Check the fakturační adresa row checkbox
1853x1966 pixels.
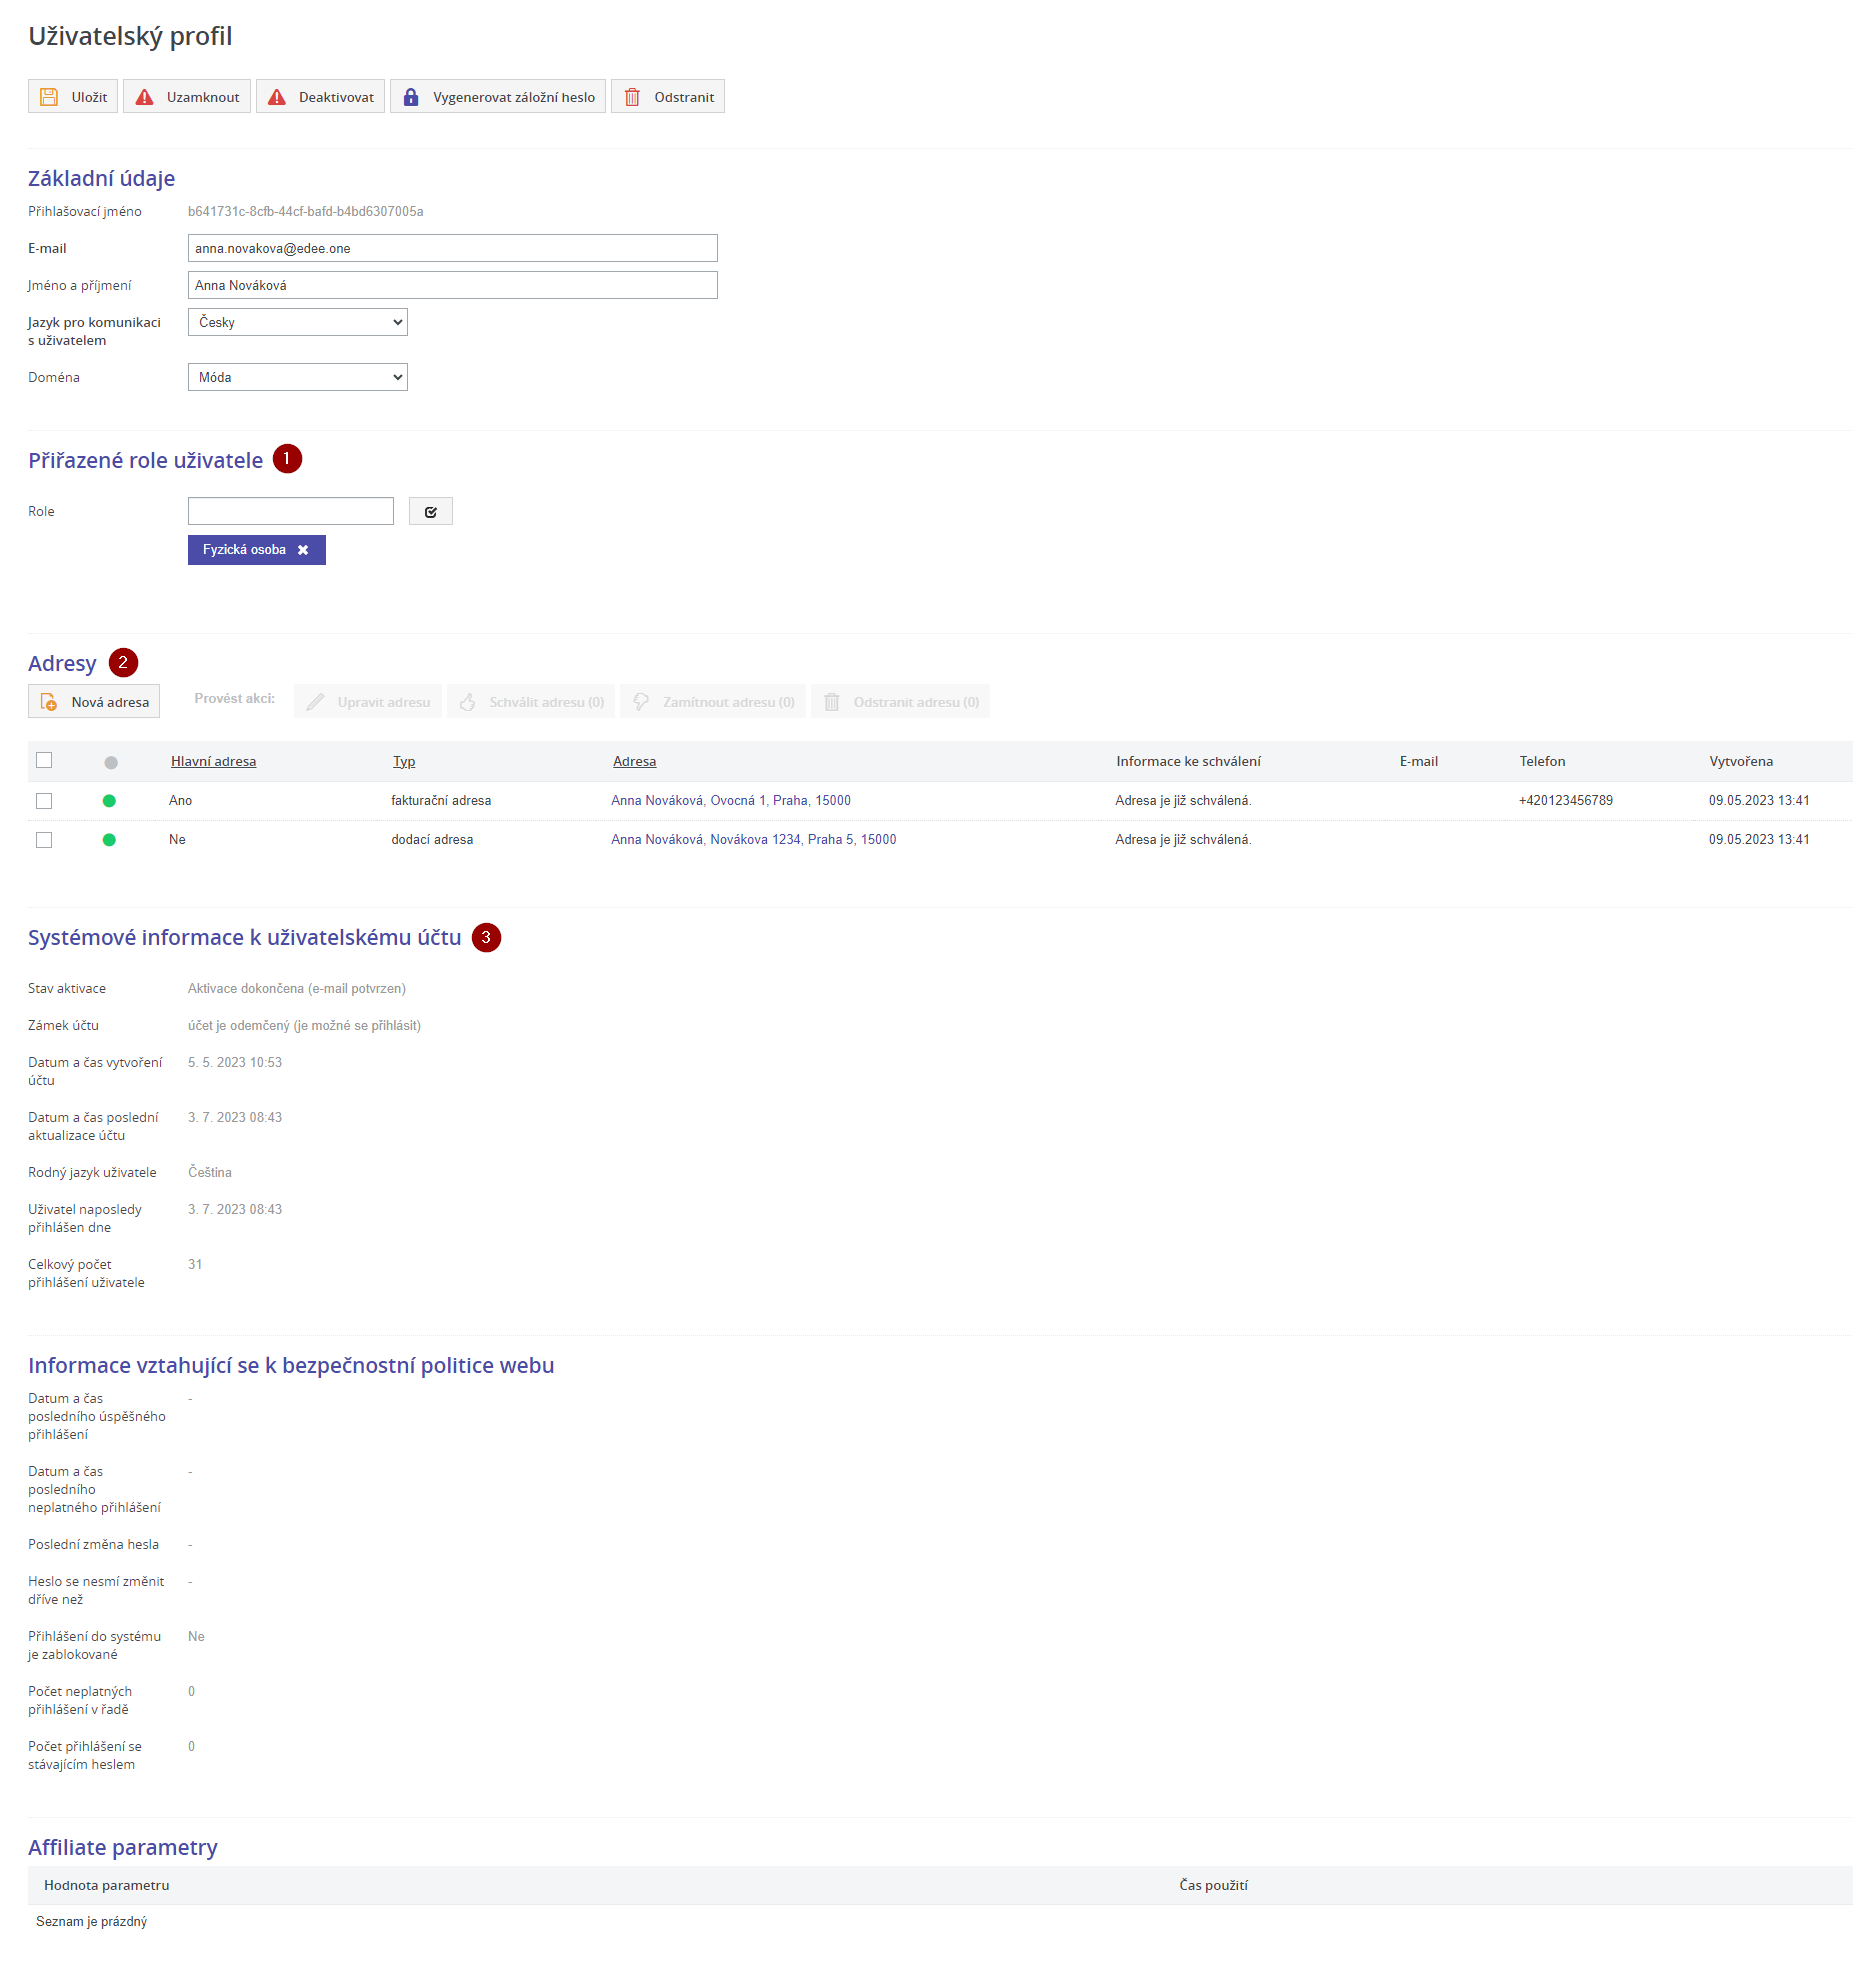click(x=44, y=801)
